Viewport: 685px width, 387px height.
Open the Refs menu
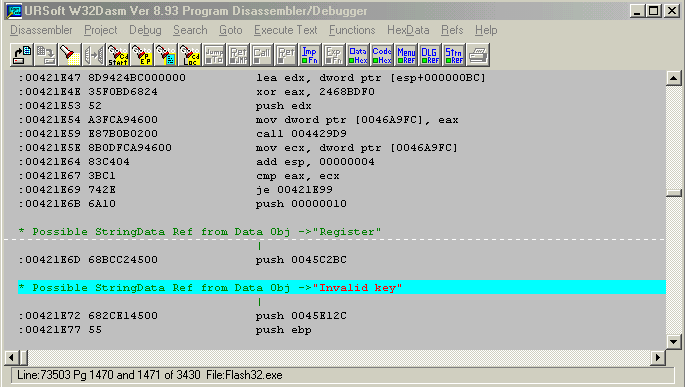[x=452, y=30]
